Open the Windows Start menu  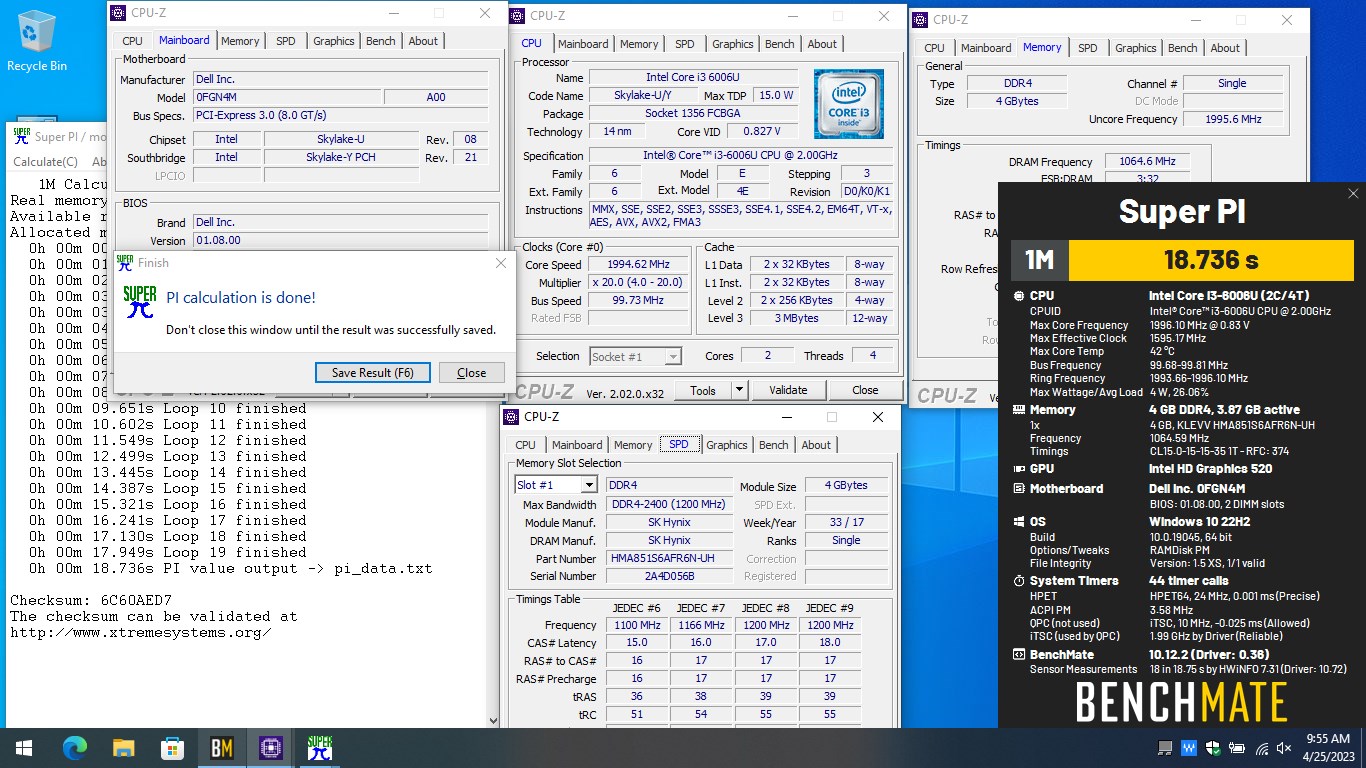pos(24,748)
